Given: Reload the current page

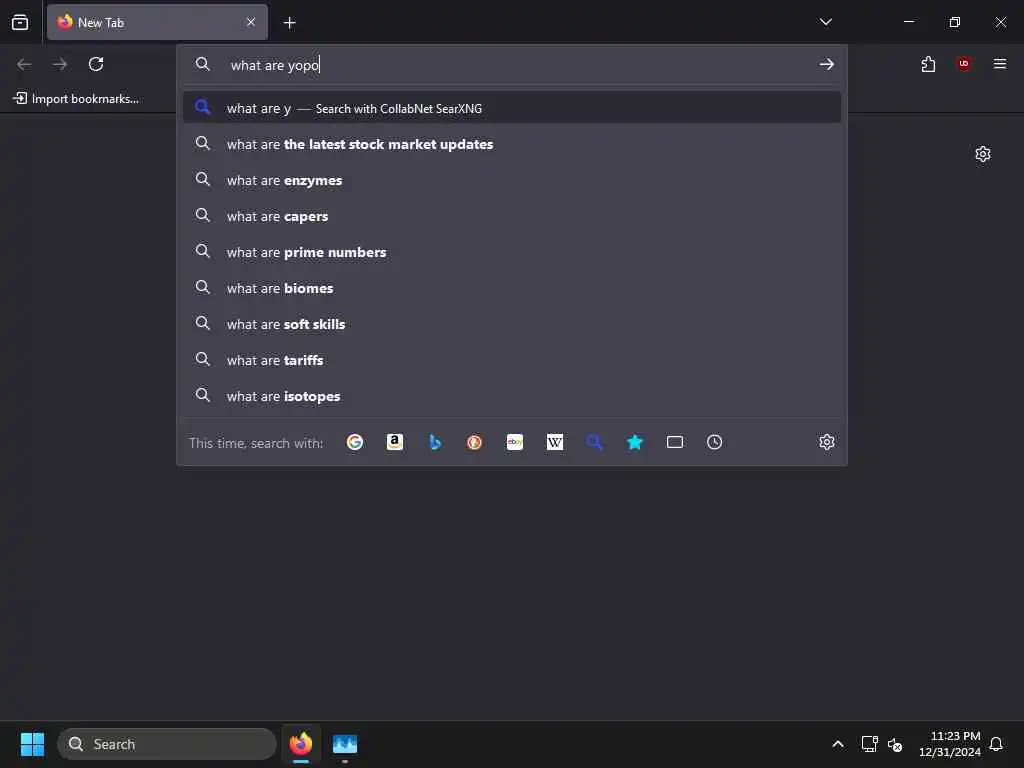Looking at the screenshot, I should [96, 64].
